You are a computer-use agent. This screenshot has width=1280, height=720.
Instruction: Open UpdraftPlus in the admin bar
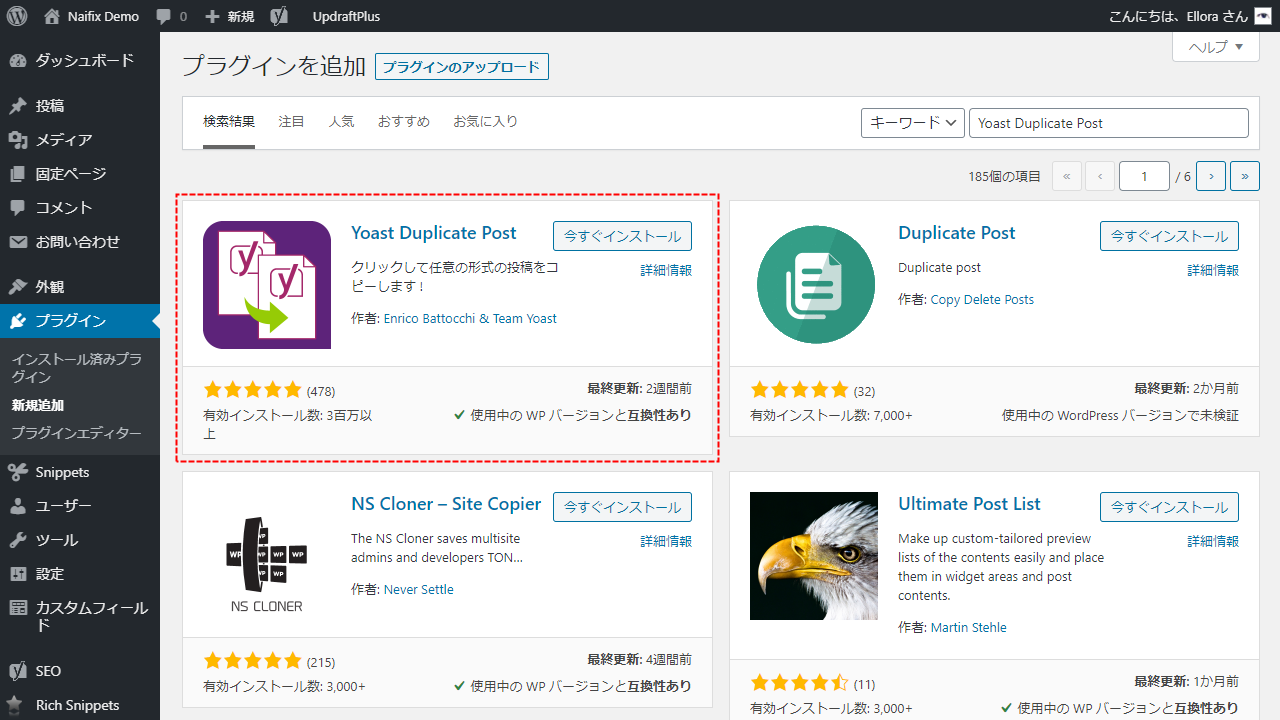346,16
